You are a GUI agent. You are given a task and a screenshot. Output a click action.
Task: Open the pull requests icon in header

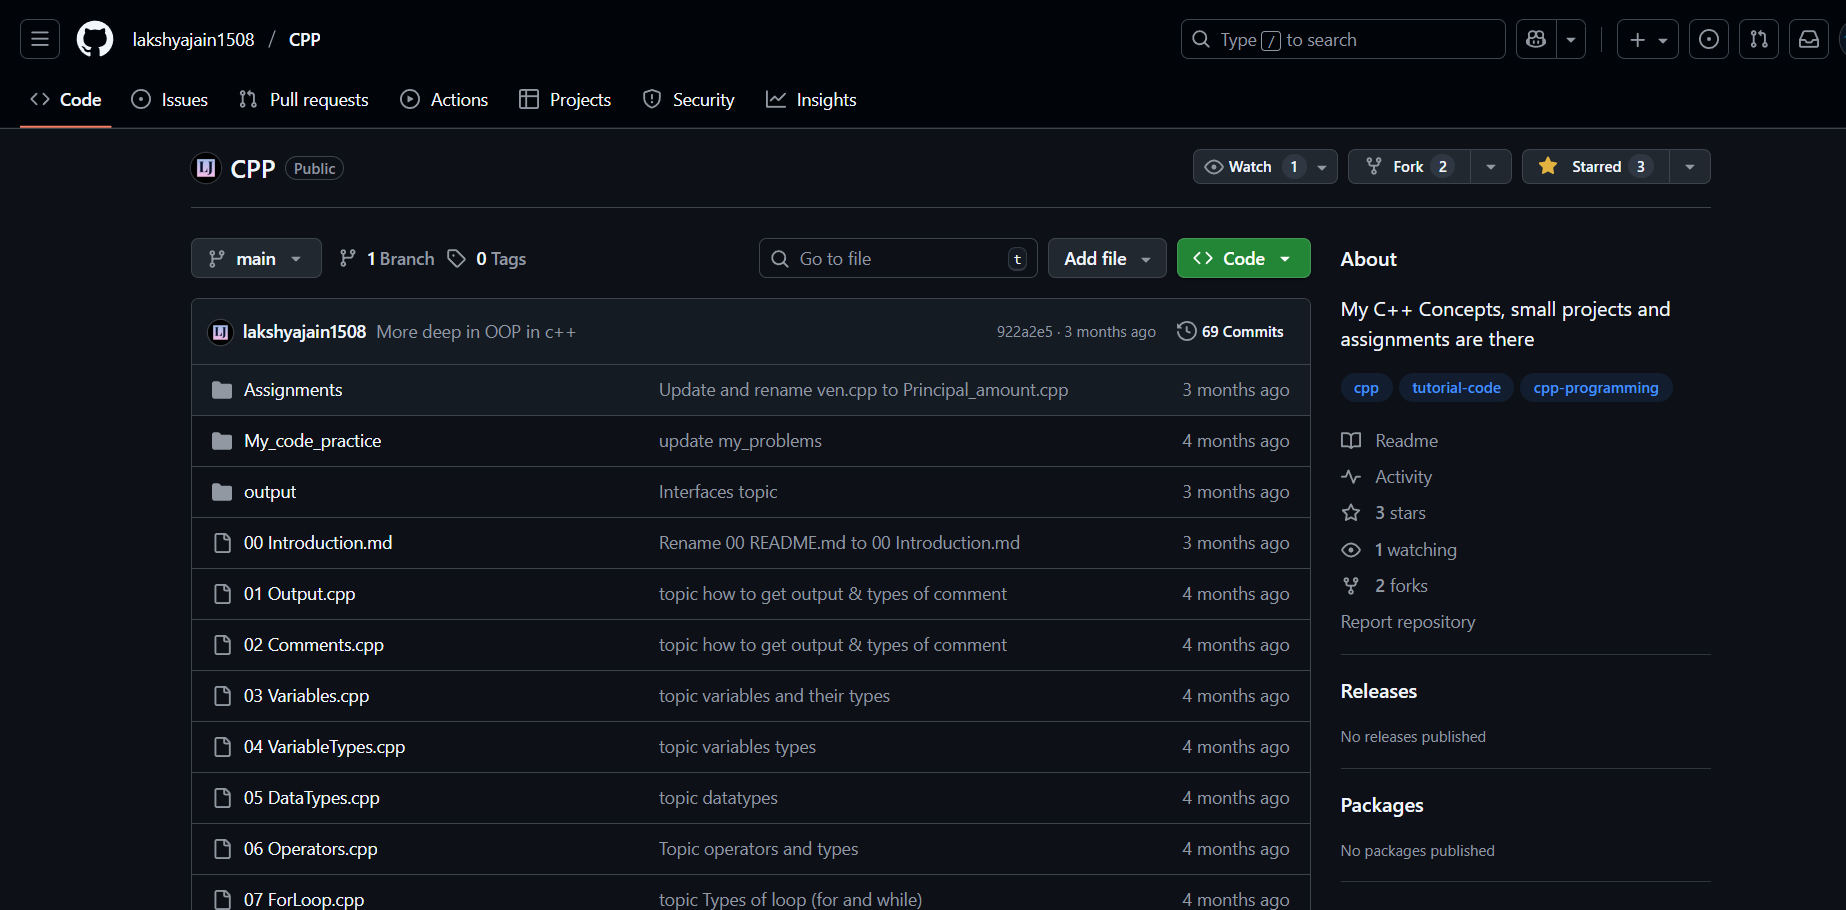point(1758,39)
